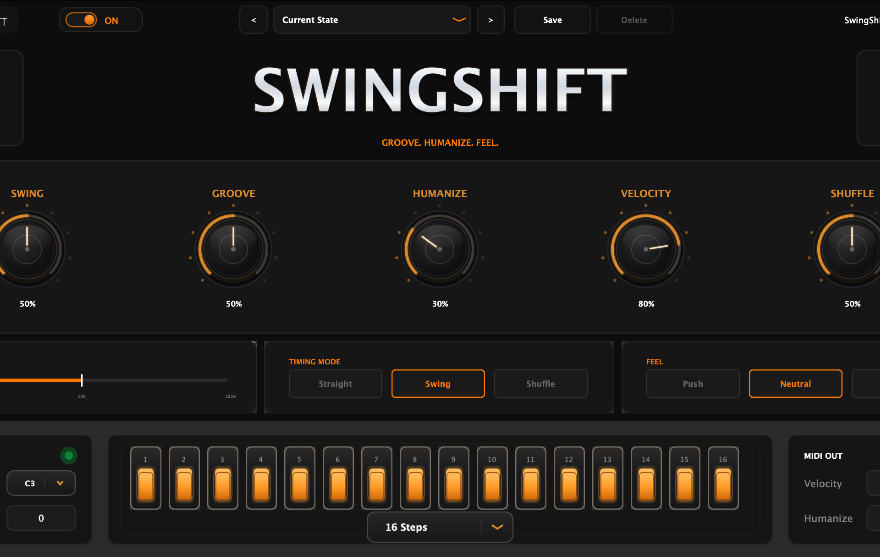Open the 16 Steps dropdown
Image resolution: width=880 pixels, height=557 pixels.
(440, 527)
